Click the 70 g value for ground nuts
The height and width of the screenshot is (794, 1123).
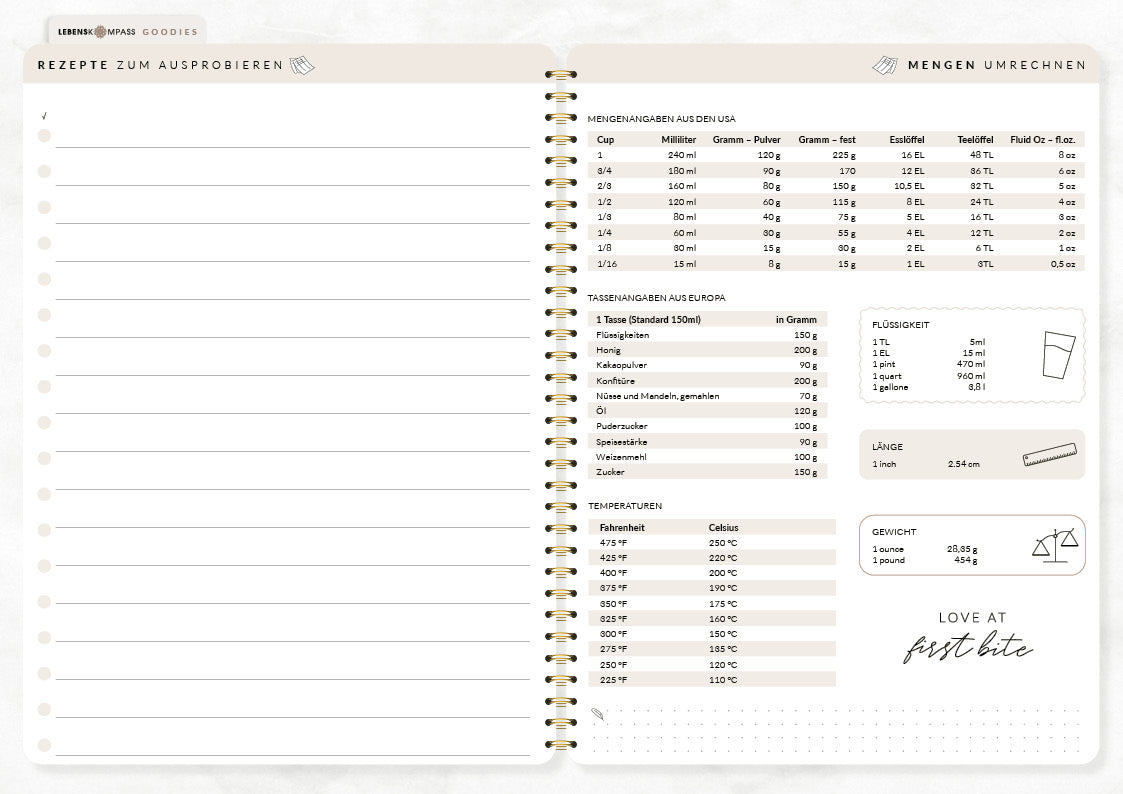coord(808,396)
